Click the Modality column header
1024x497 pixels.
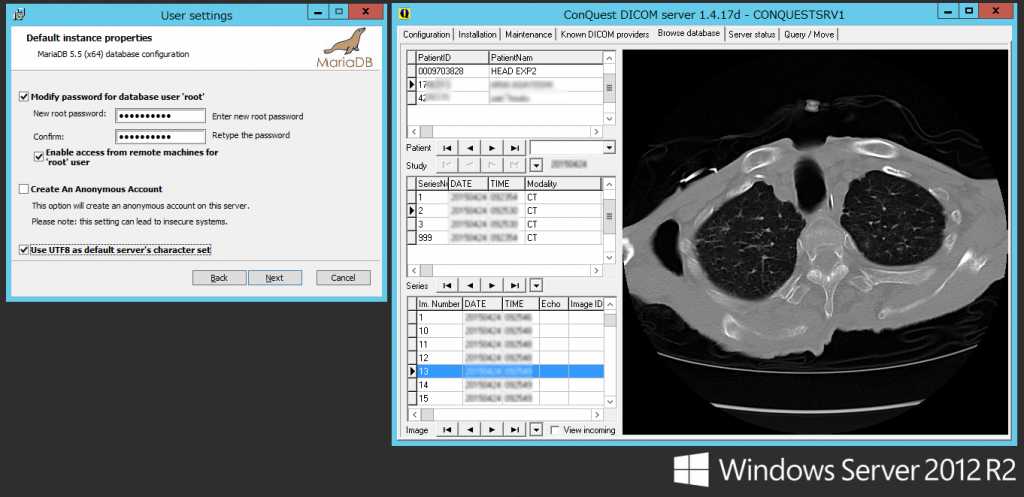point(563,184)
